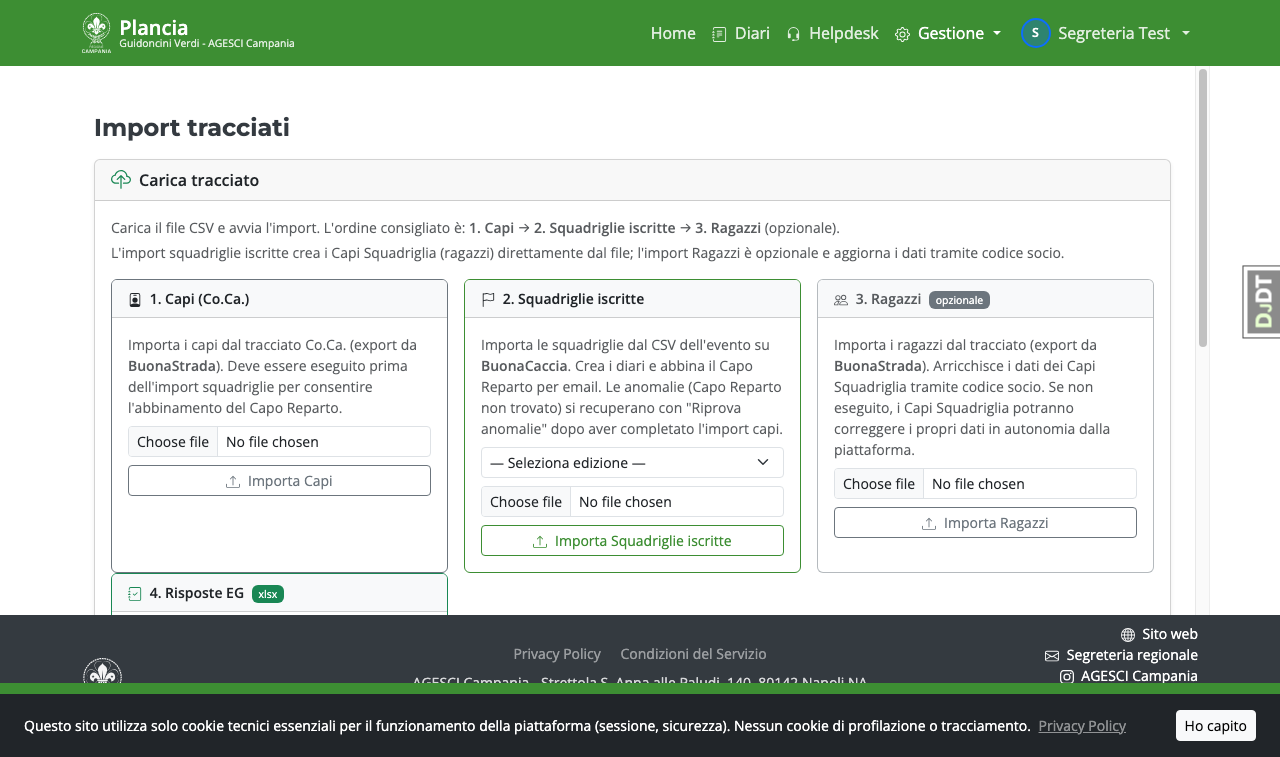Open the Segreteria Test user menu

click(1105, 33)
